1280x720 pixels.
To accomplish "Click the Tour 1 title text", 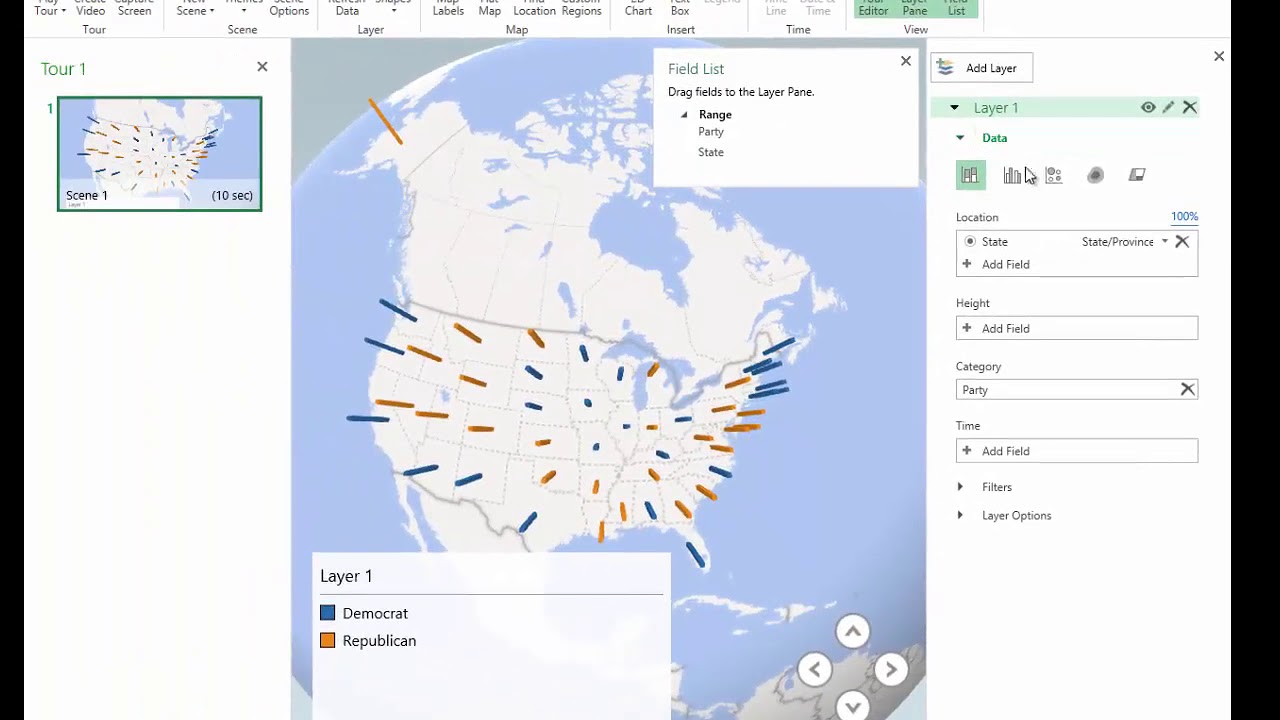I will pos(63,69).
